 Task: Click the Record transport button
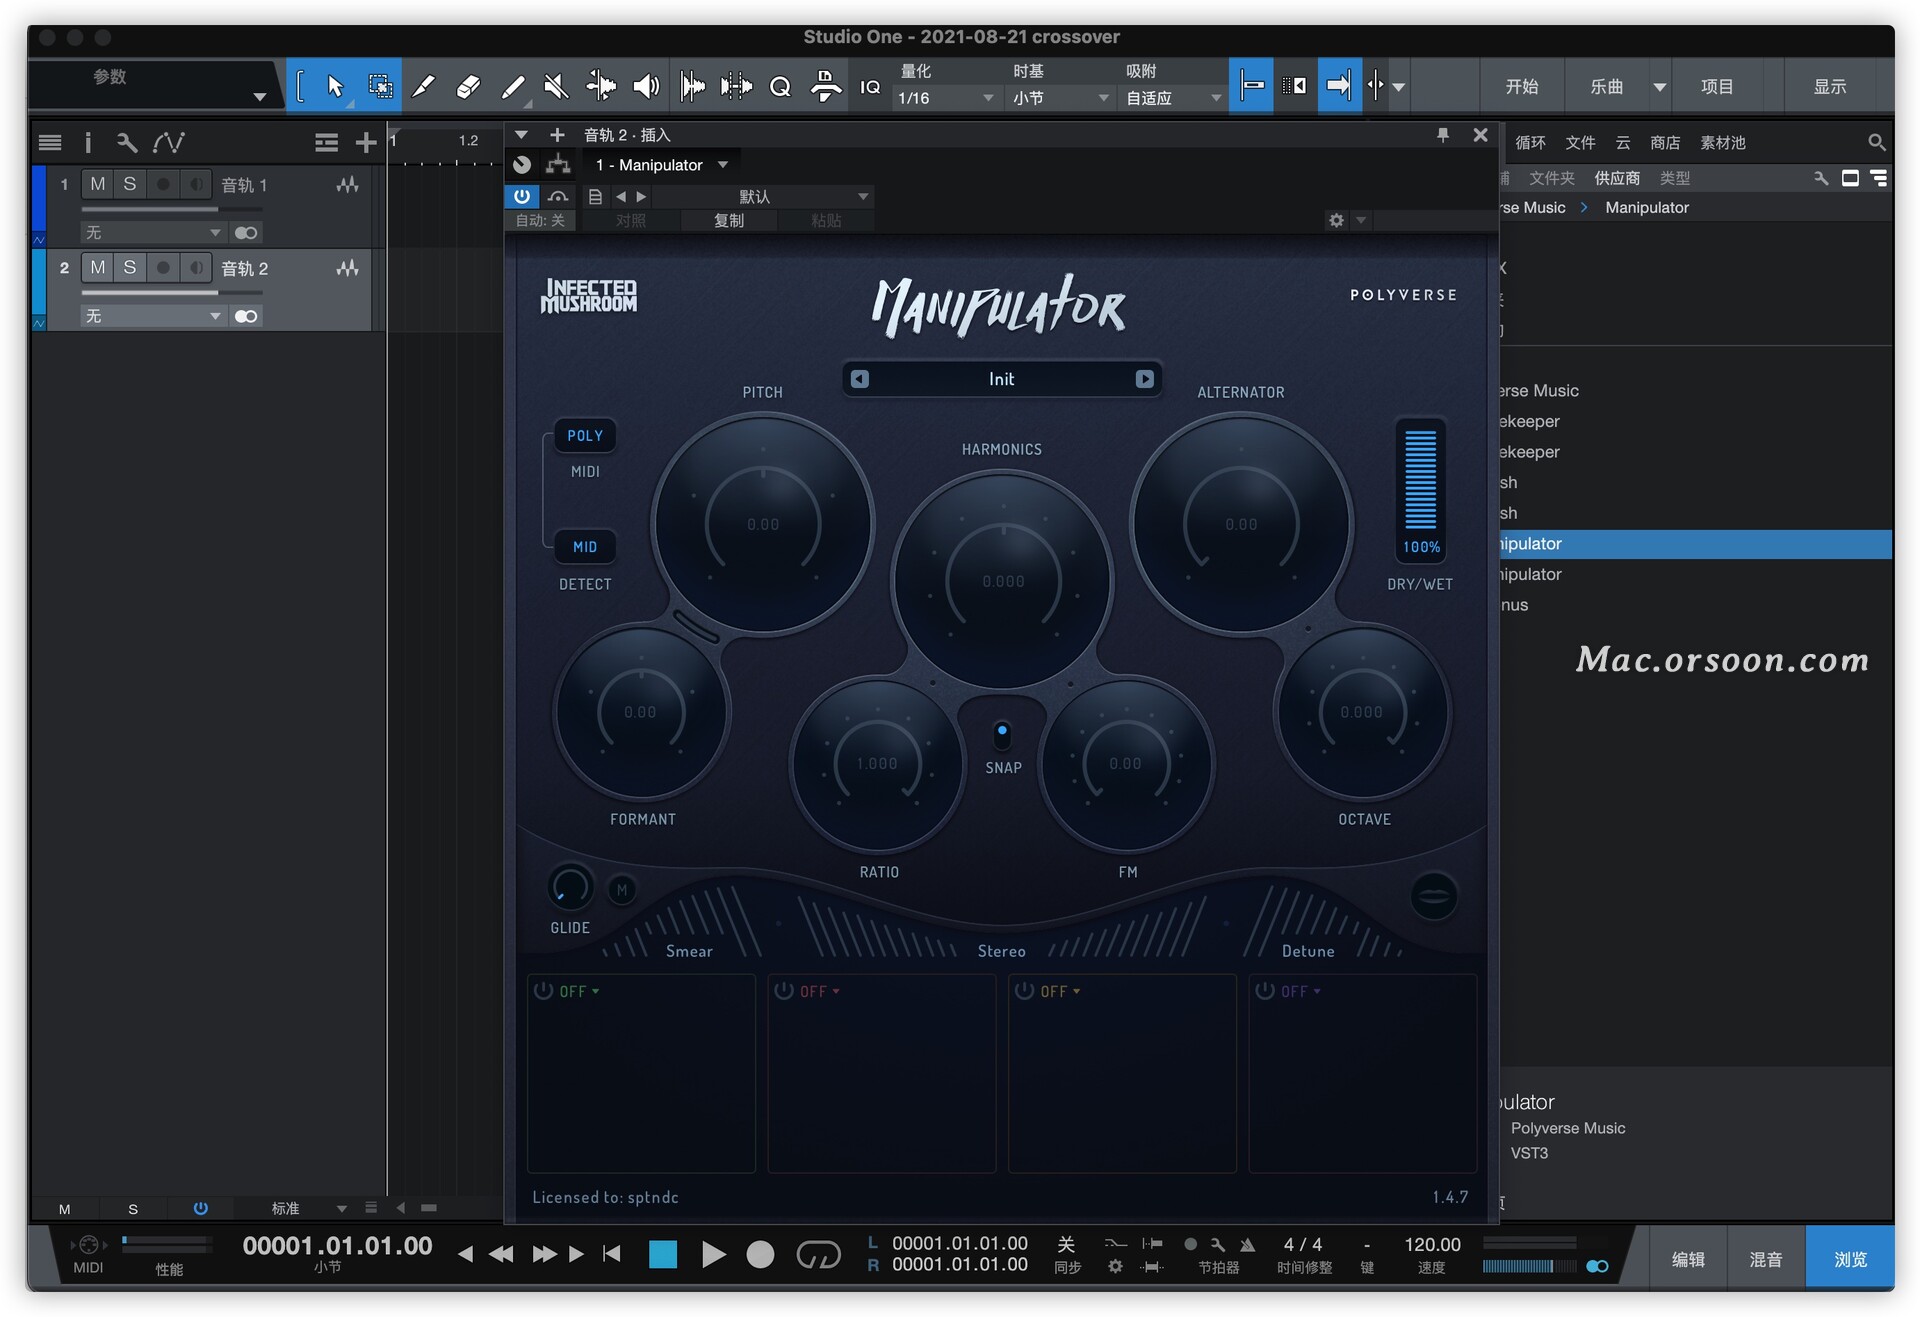(x=760, y=1254)
